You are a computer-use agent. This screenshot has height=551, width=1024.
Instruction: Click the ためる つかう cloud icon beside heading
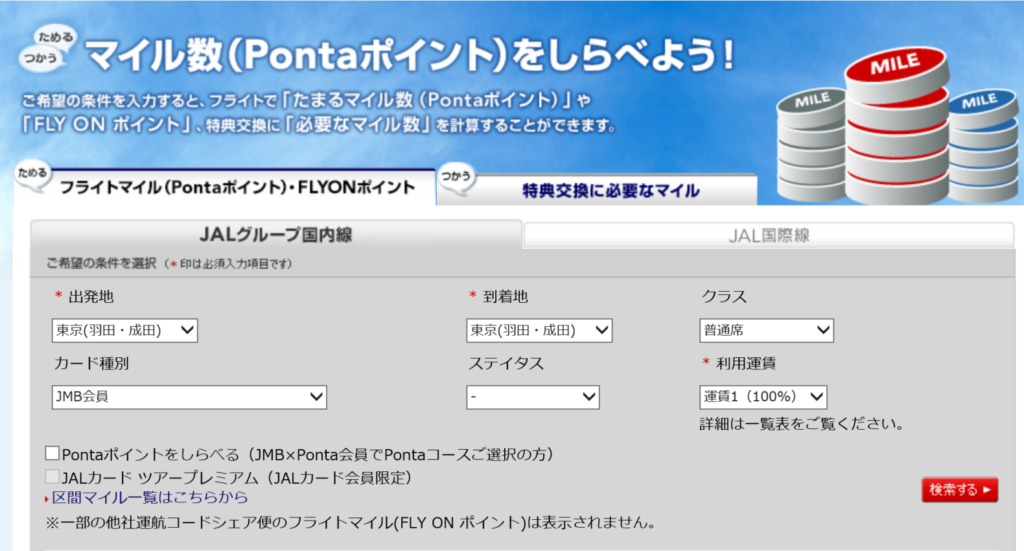50,47
